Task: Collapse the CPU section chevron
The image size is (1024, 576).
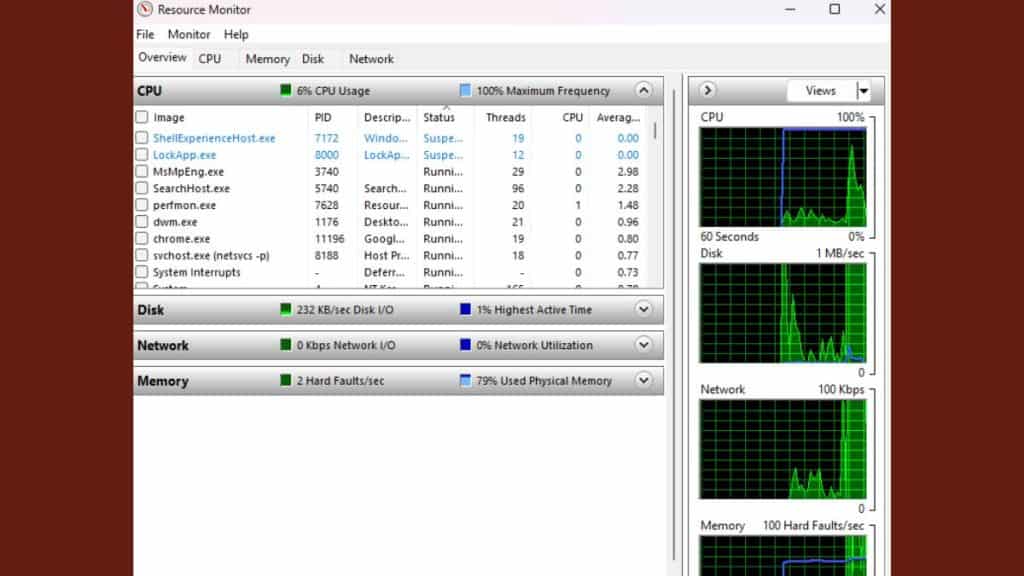Action: (643, 91)
